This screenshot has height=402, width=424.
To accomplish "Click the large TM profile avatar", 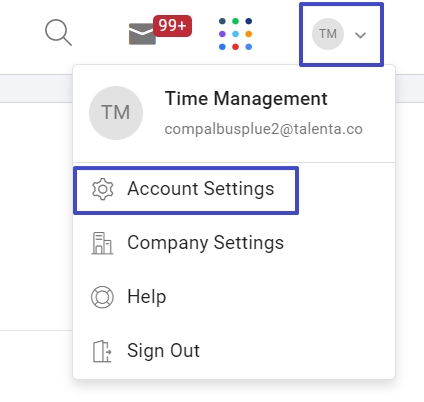I will pyautogui.click(x=116, y=113).
